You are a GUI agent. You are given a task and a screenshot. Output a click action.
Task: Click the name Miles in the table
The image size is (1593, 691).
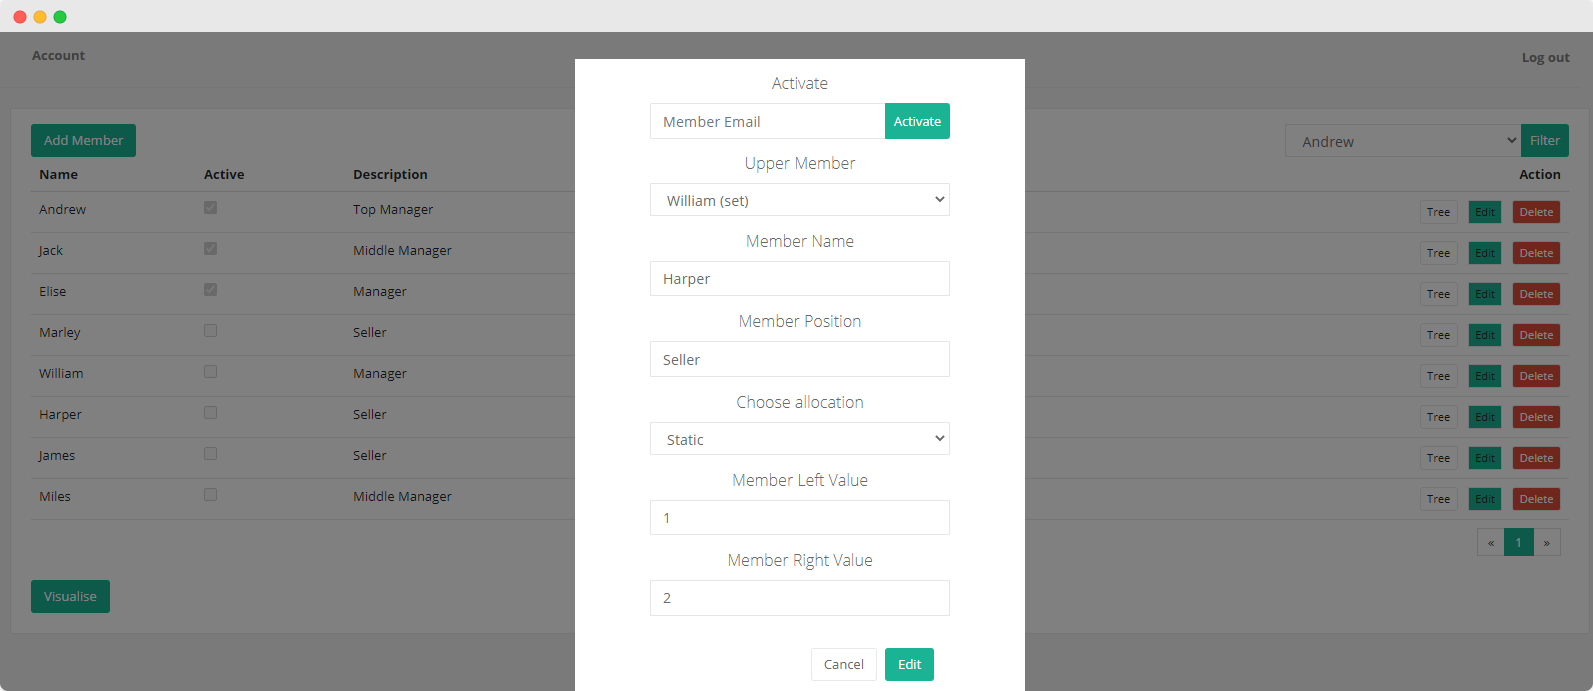[x=55, y=496]
